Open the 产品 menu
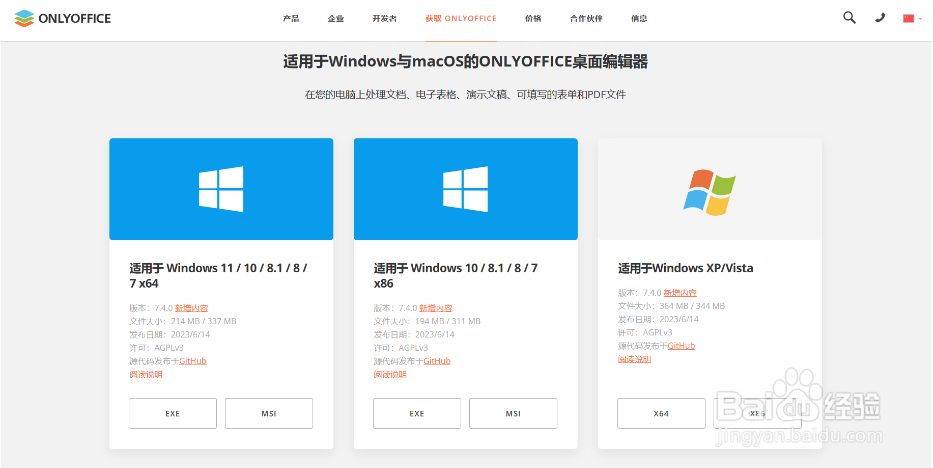 (291, 18)
